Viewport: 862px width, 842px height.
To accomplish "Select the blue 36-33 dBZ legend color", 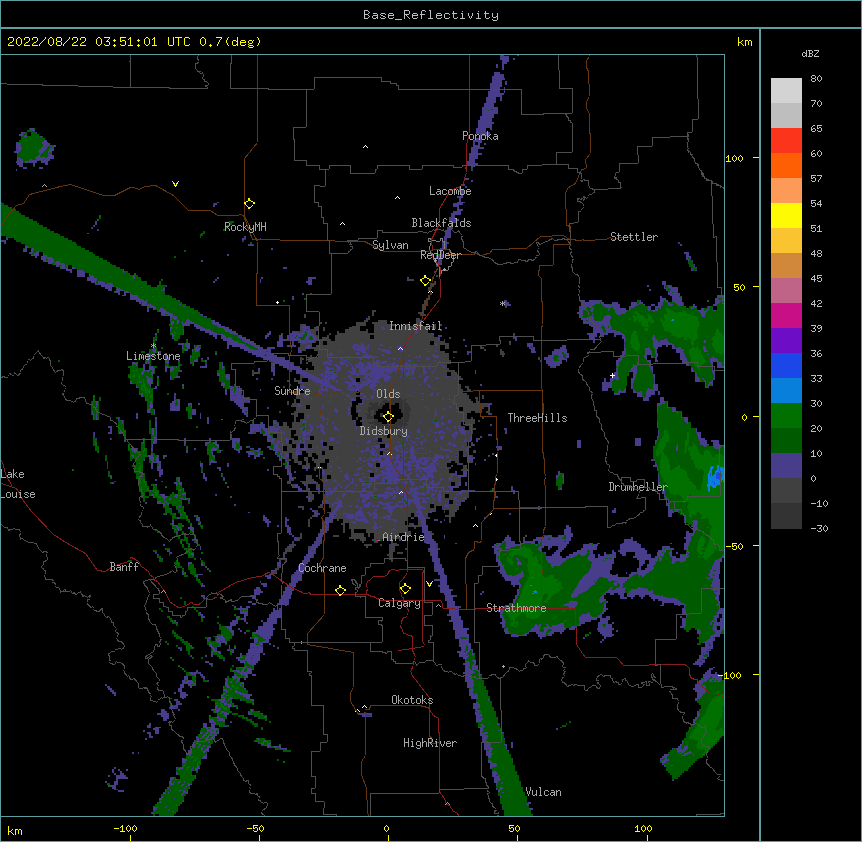I will [x=786, y=365].
